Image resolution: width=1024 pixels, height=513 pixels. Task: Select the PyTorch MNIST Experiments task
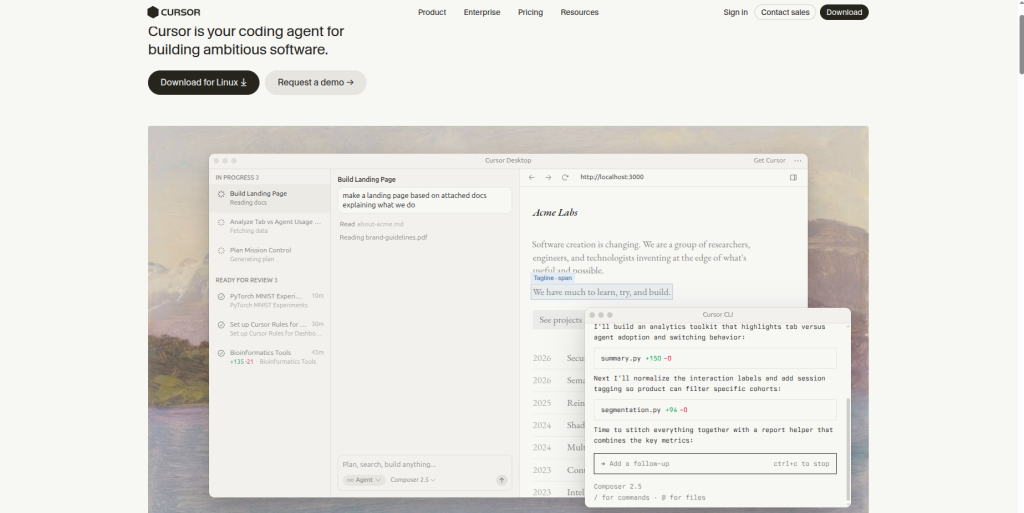[x=270, y=300]
